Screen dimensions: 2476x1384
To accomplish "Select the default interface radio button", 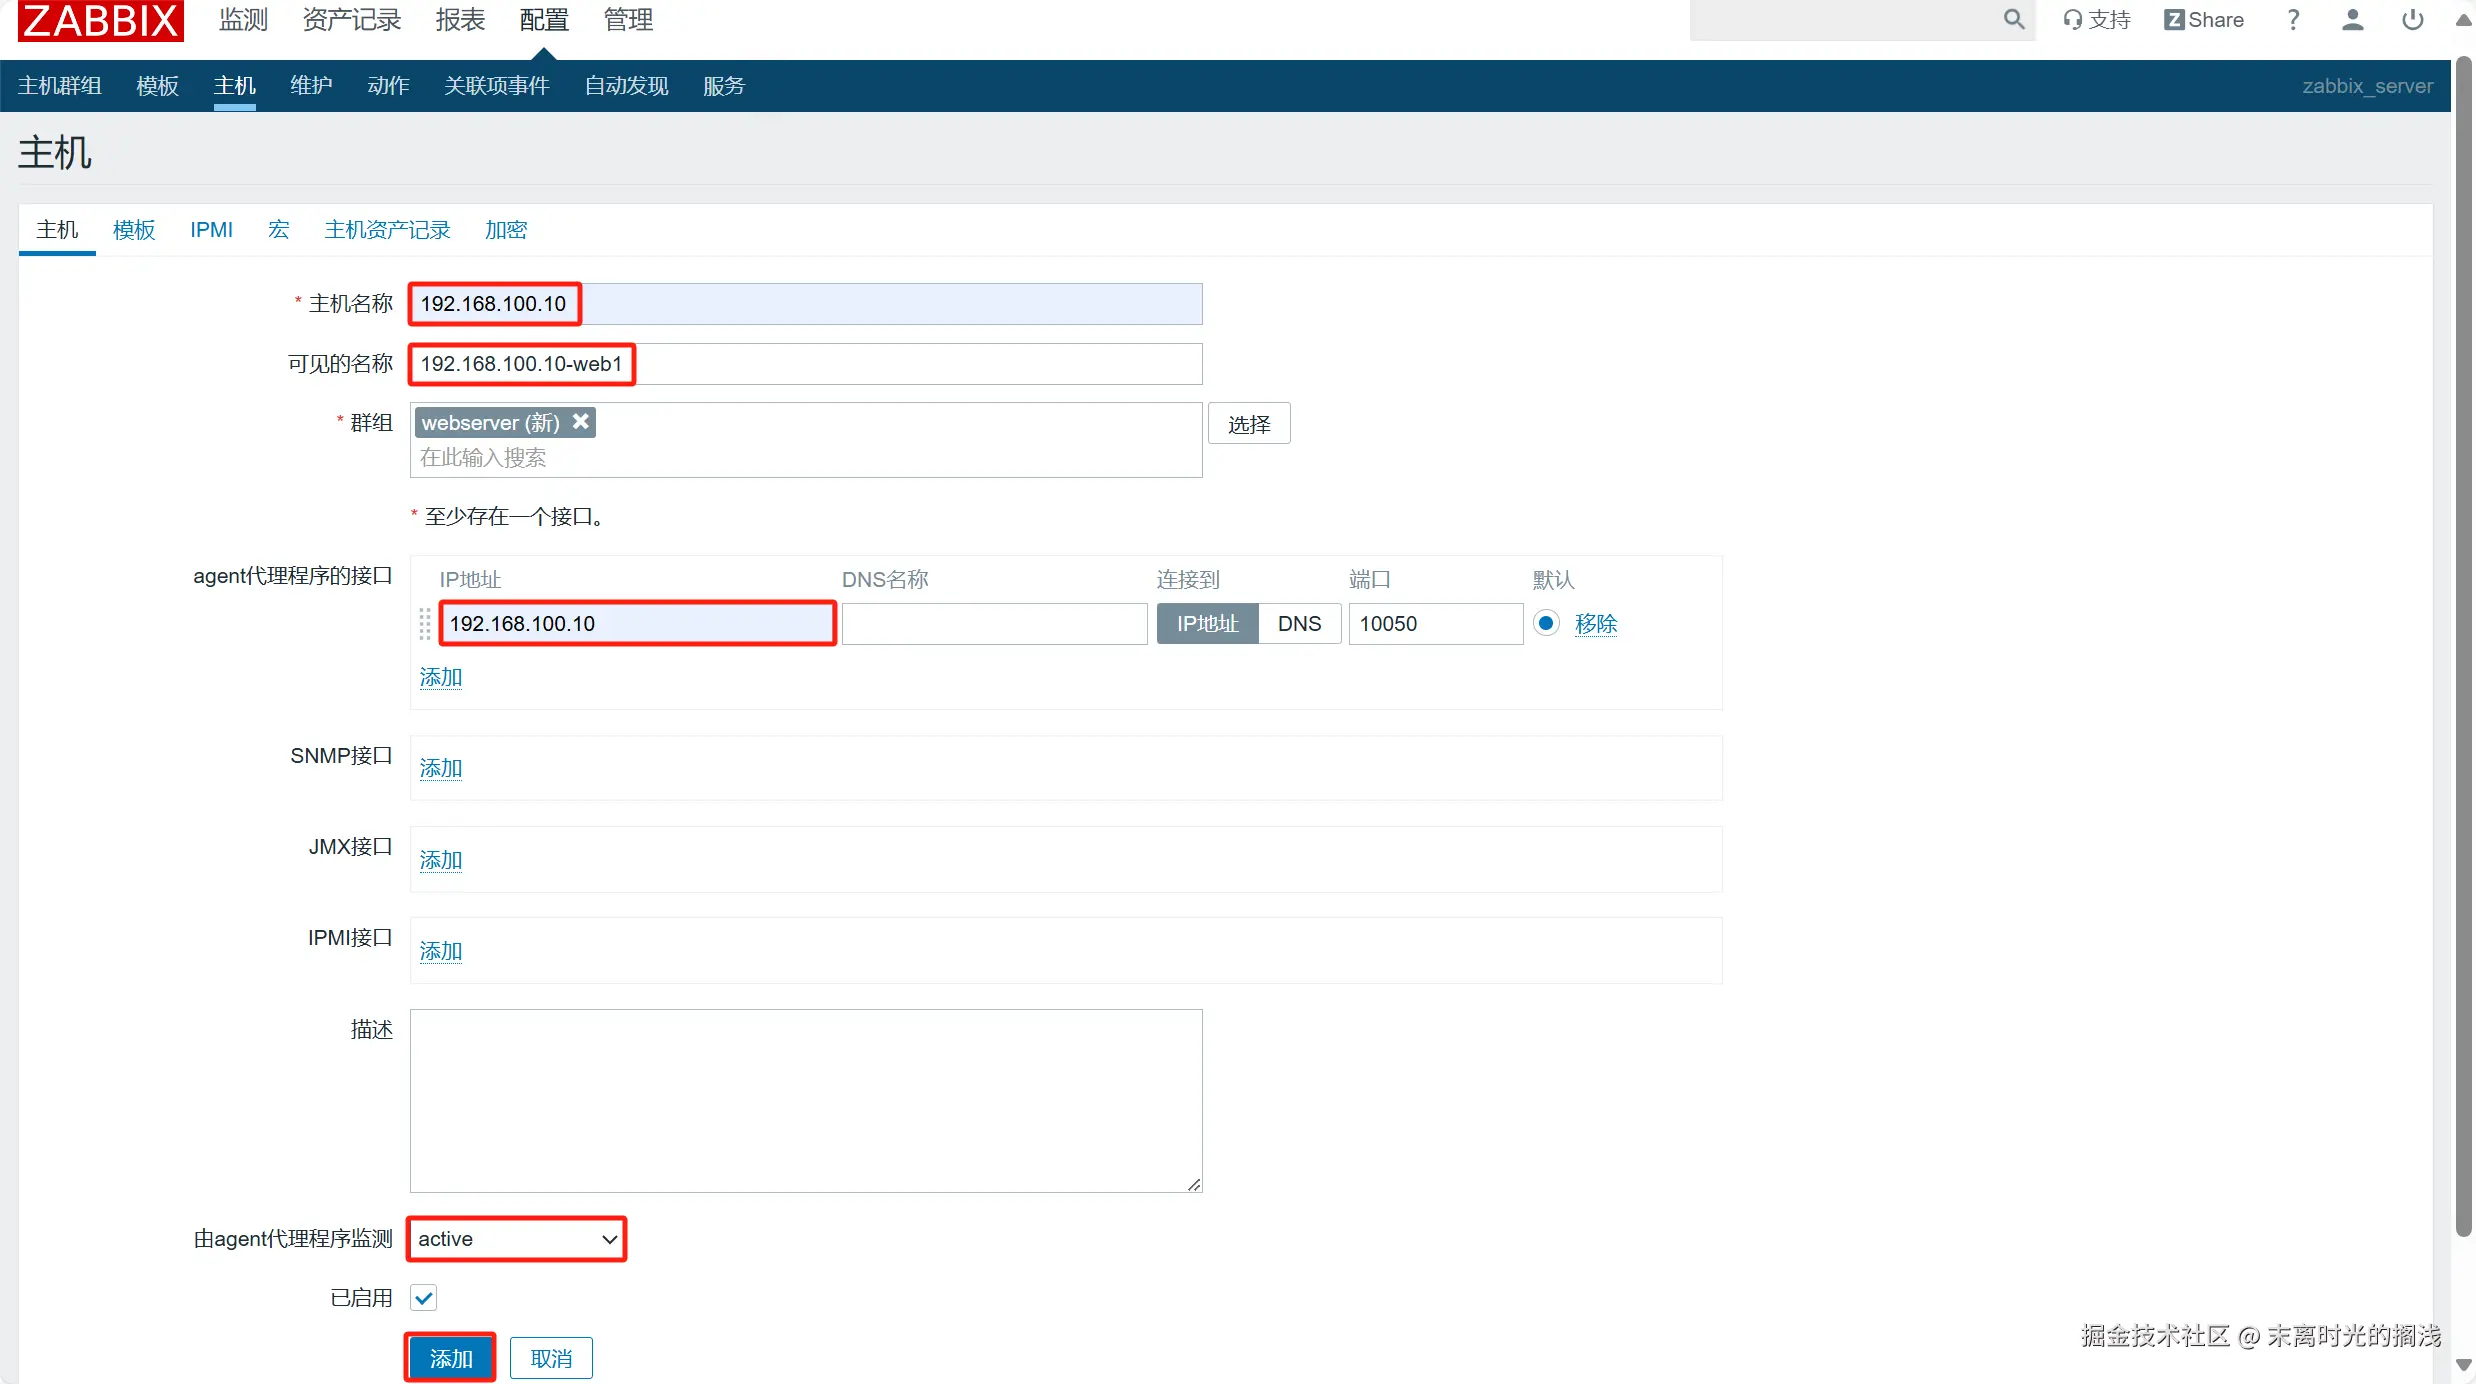I will (1546, 623).
